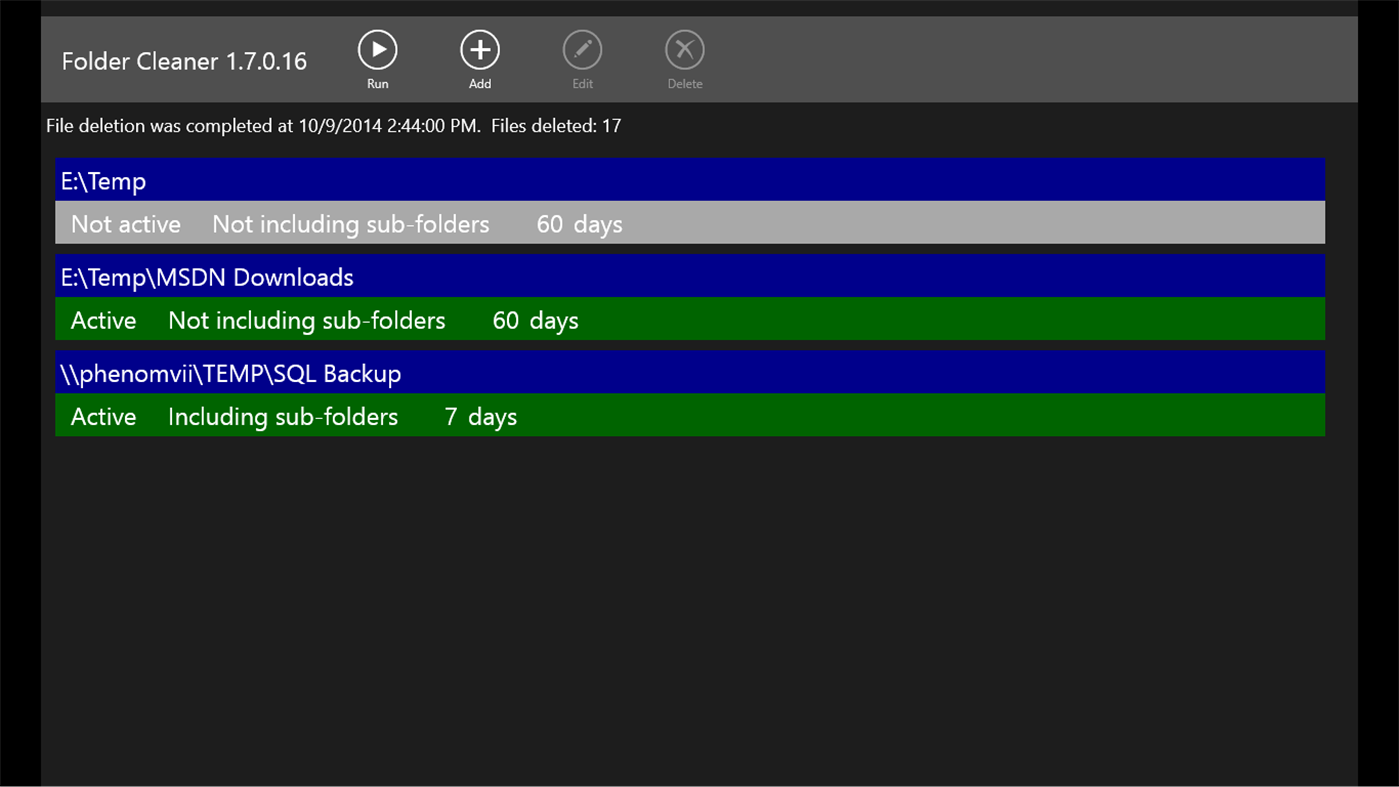Viewport: 1399px width, 787px height.
Task: Select the E:\Temp\MSDN Downloads entry
Action: pos(207,277)
